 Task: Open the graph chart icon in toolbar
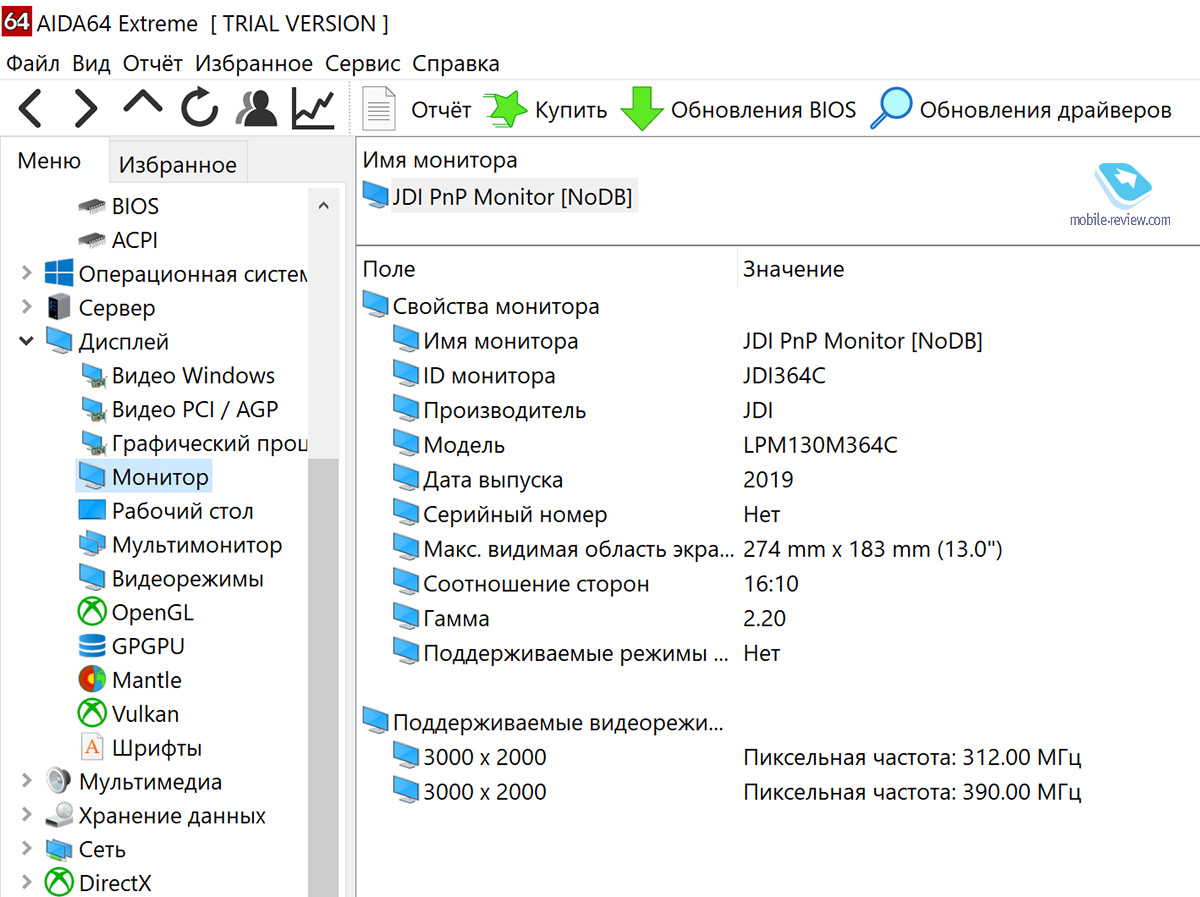(x=313, y=108)
